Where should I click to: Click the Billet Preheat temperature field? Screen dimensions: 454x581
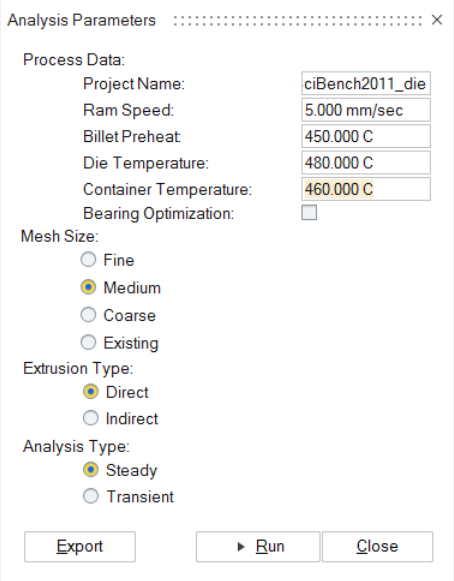pyautogui.click(x=366, y=136)
